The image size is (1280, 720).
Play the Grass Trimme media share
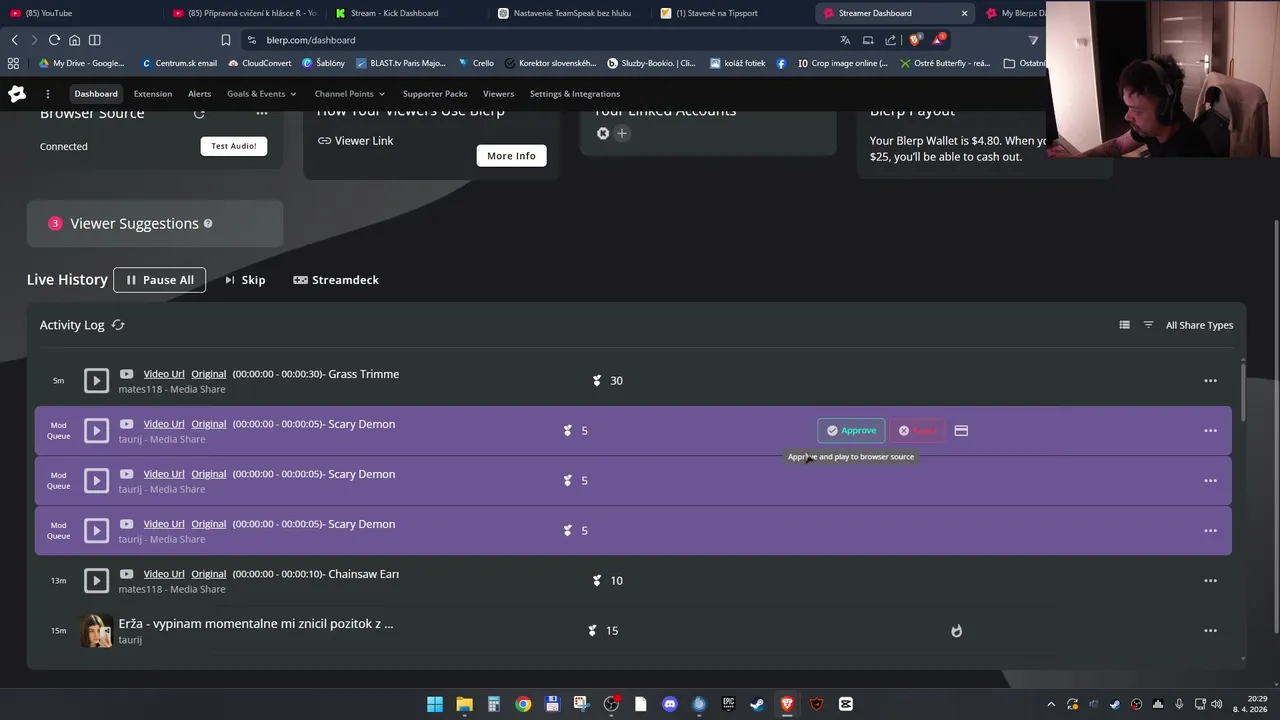point(96,380)
